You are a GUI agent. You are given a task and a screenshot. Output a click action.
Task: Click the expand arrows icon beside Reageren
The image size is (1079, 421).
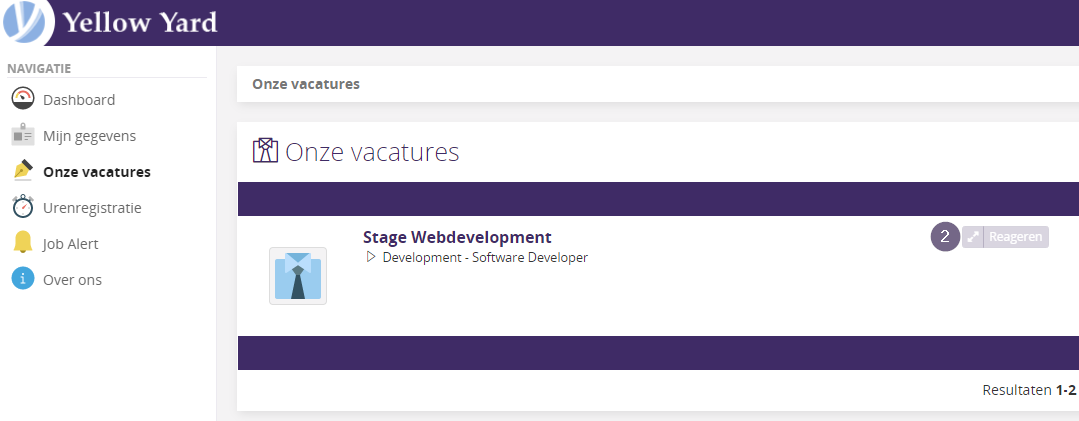[972, 237]
